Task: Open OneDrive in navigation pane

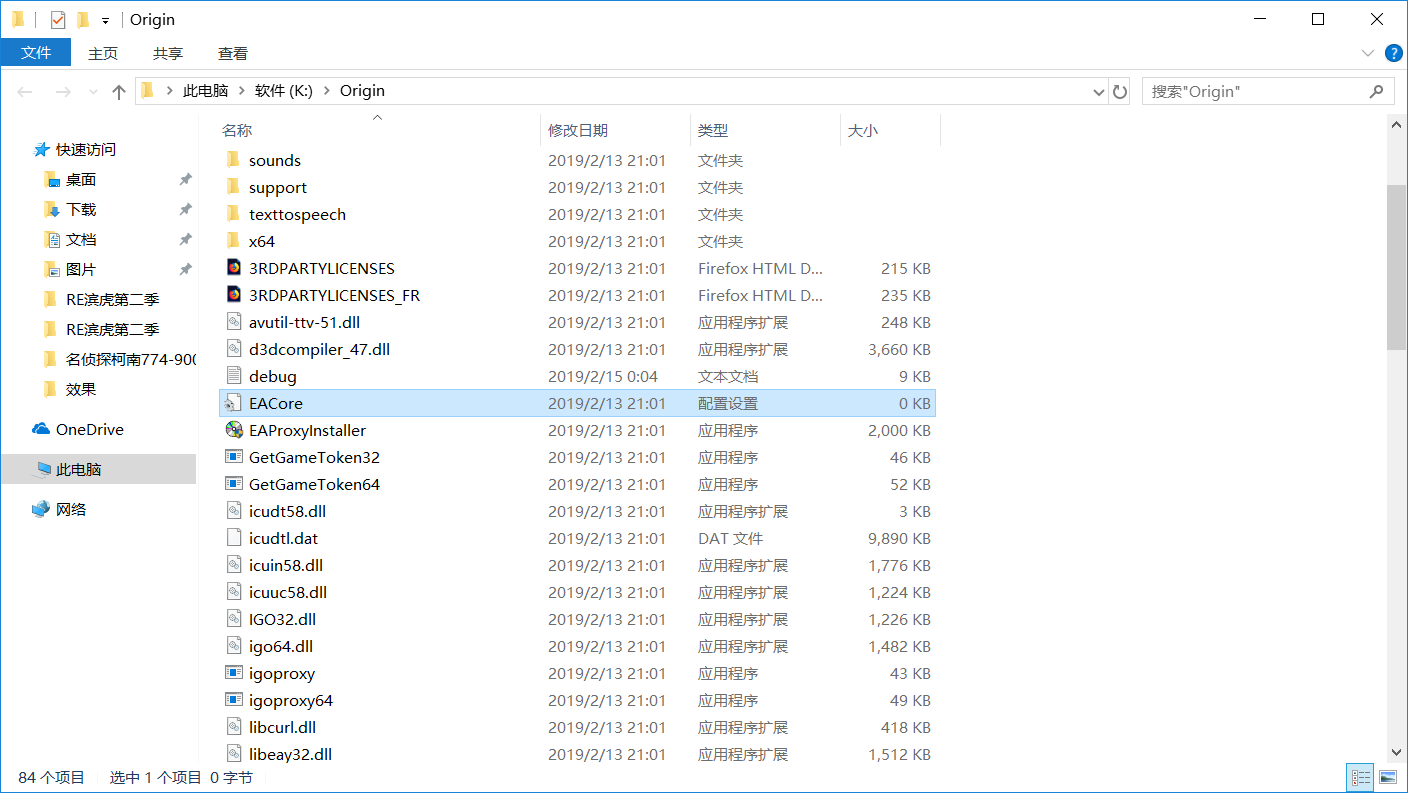Action: point(90,429)
